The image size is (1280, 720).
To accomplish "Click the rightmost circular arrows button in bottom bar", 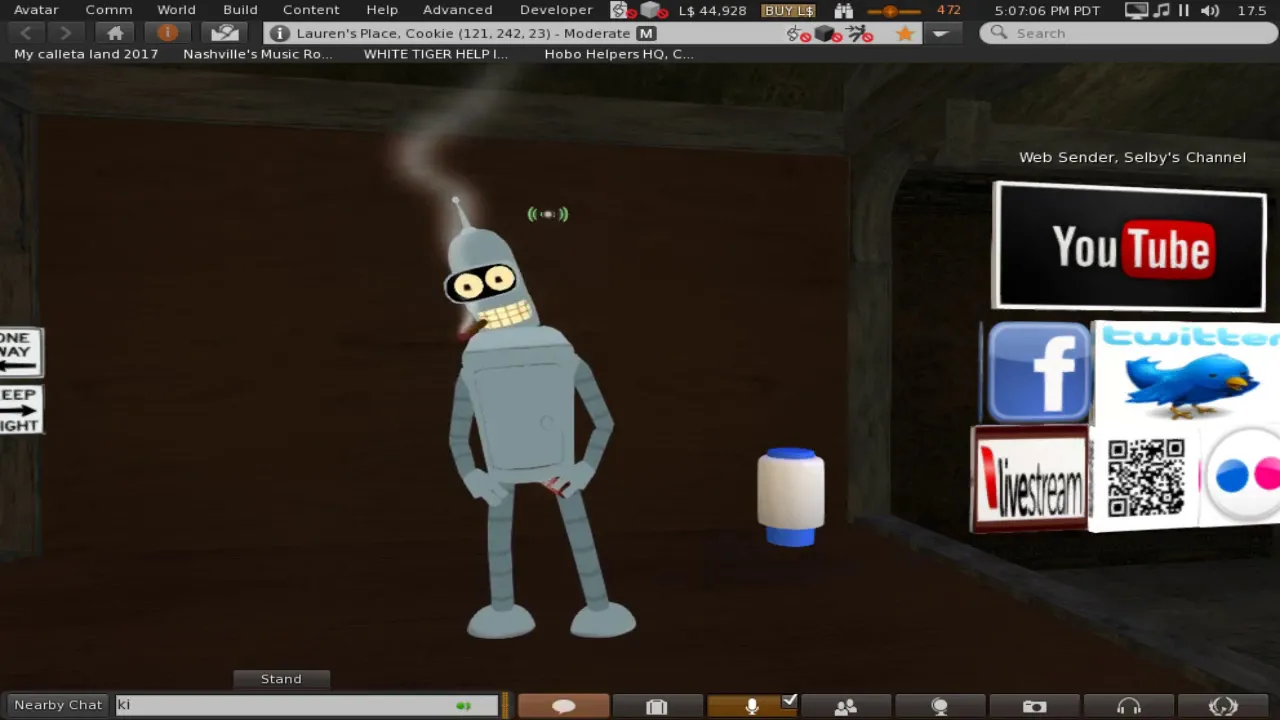I will (x=1223, y=706).
